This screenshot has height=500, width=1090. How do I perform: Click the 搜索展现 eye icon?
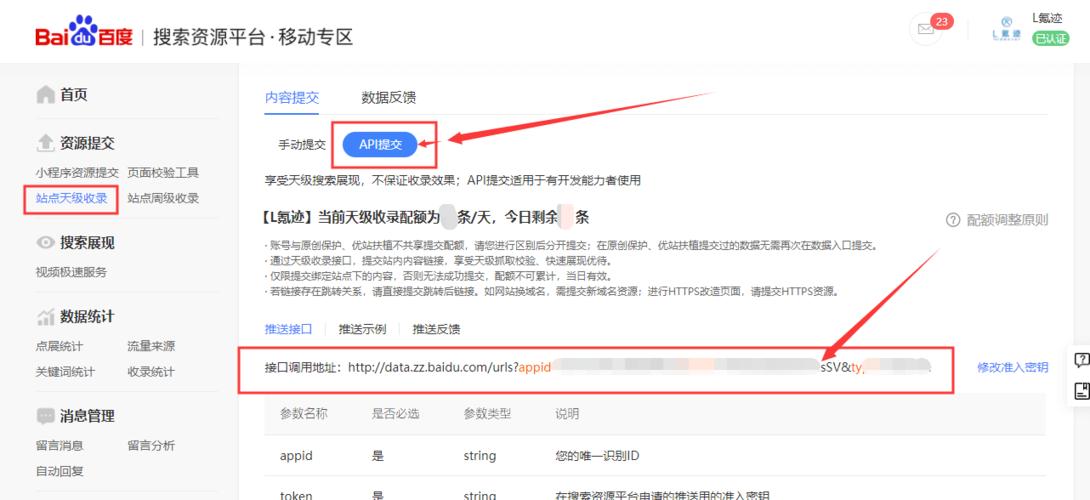click(45, 243)
